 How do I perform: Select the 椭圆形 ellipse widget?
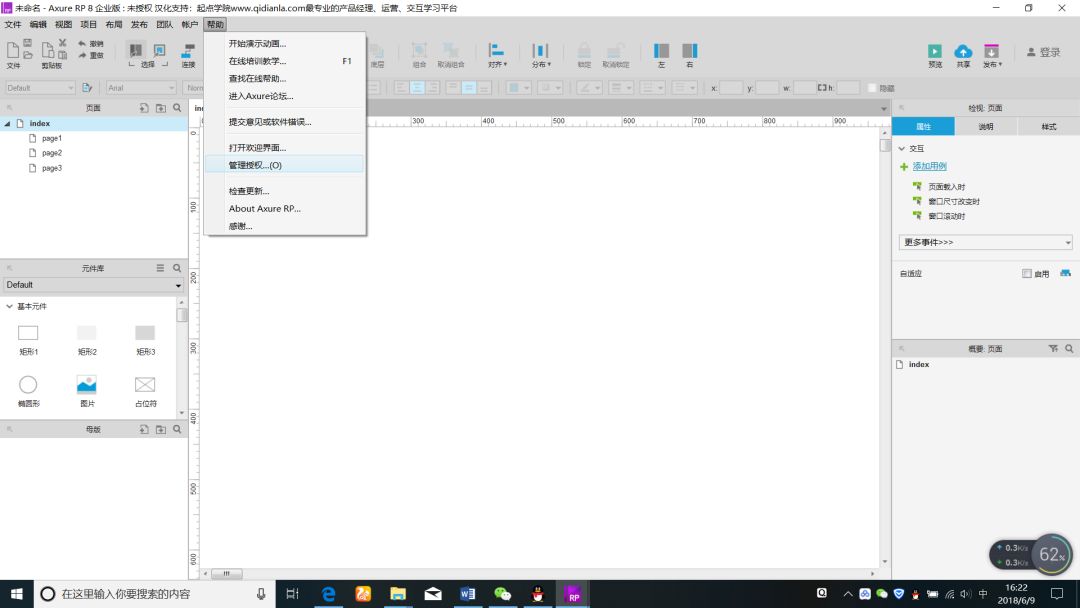[28, 385]
